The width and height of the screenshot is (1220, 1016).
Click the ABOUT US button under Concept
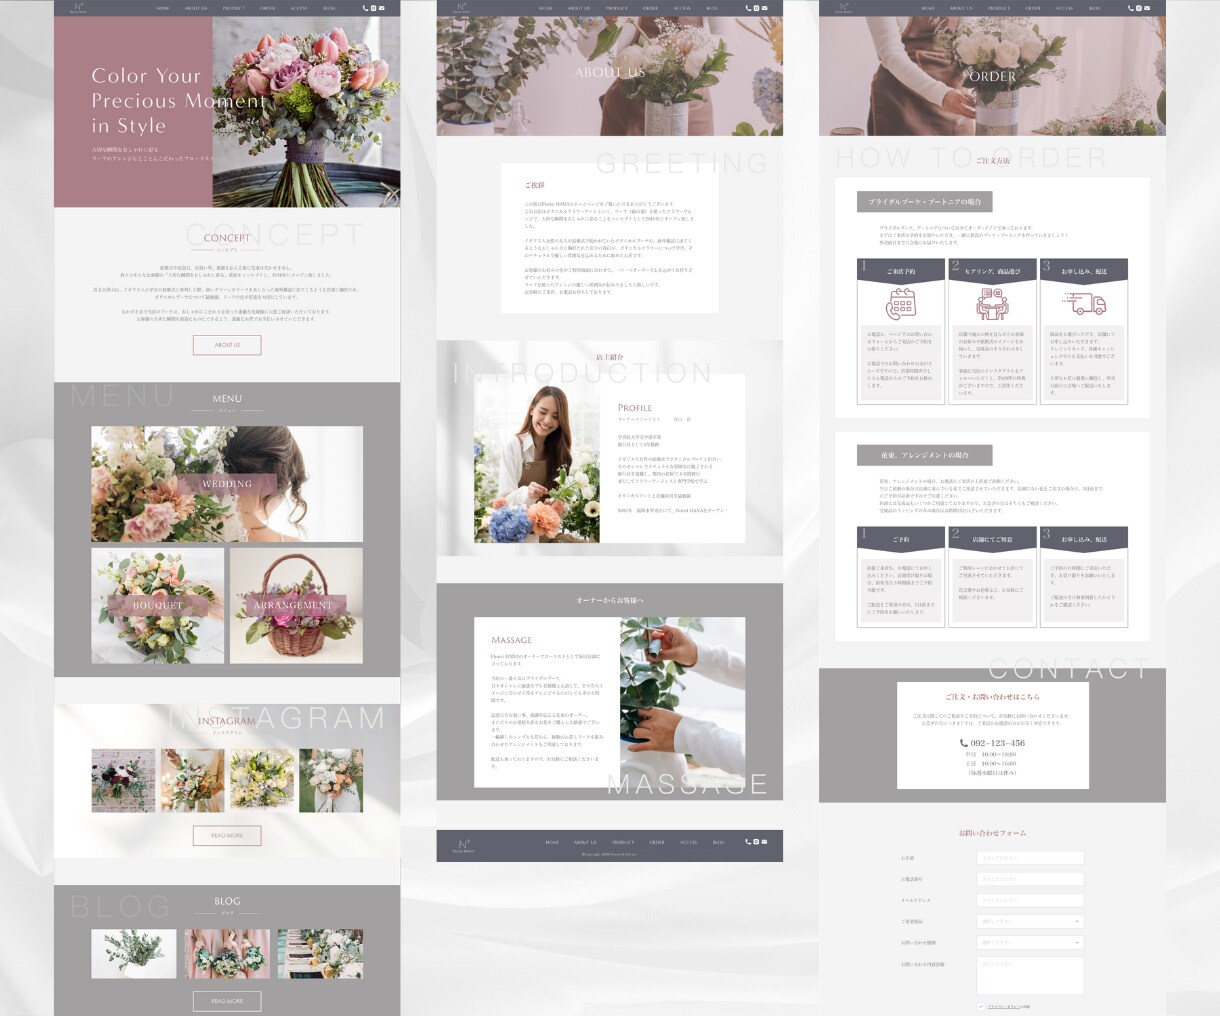tap(227, 345)
